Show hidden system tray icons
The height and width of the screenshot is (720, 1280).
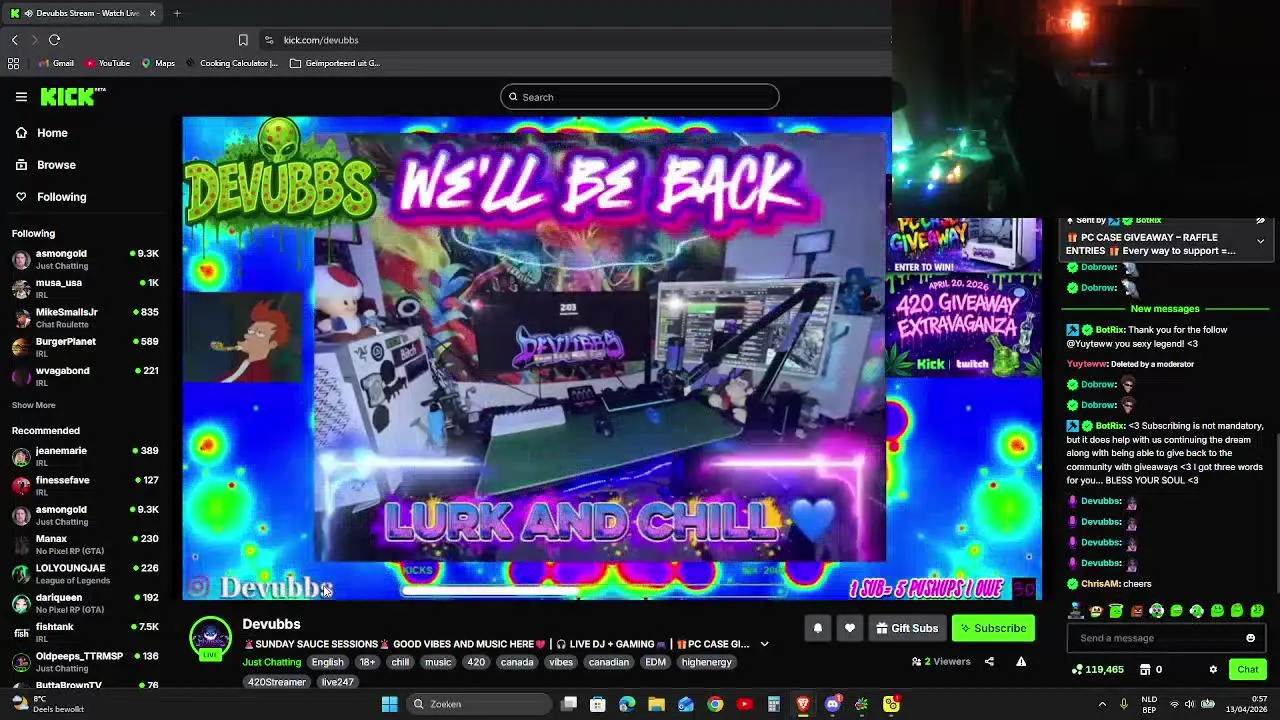coord(1102,704)
